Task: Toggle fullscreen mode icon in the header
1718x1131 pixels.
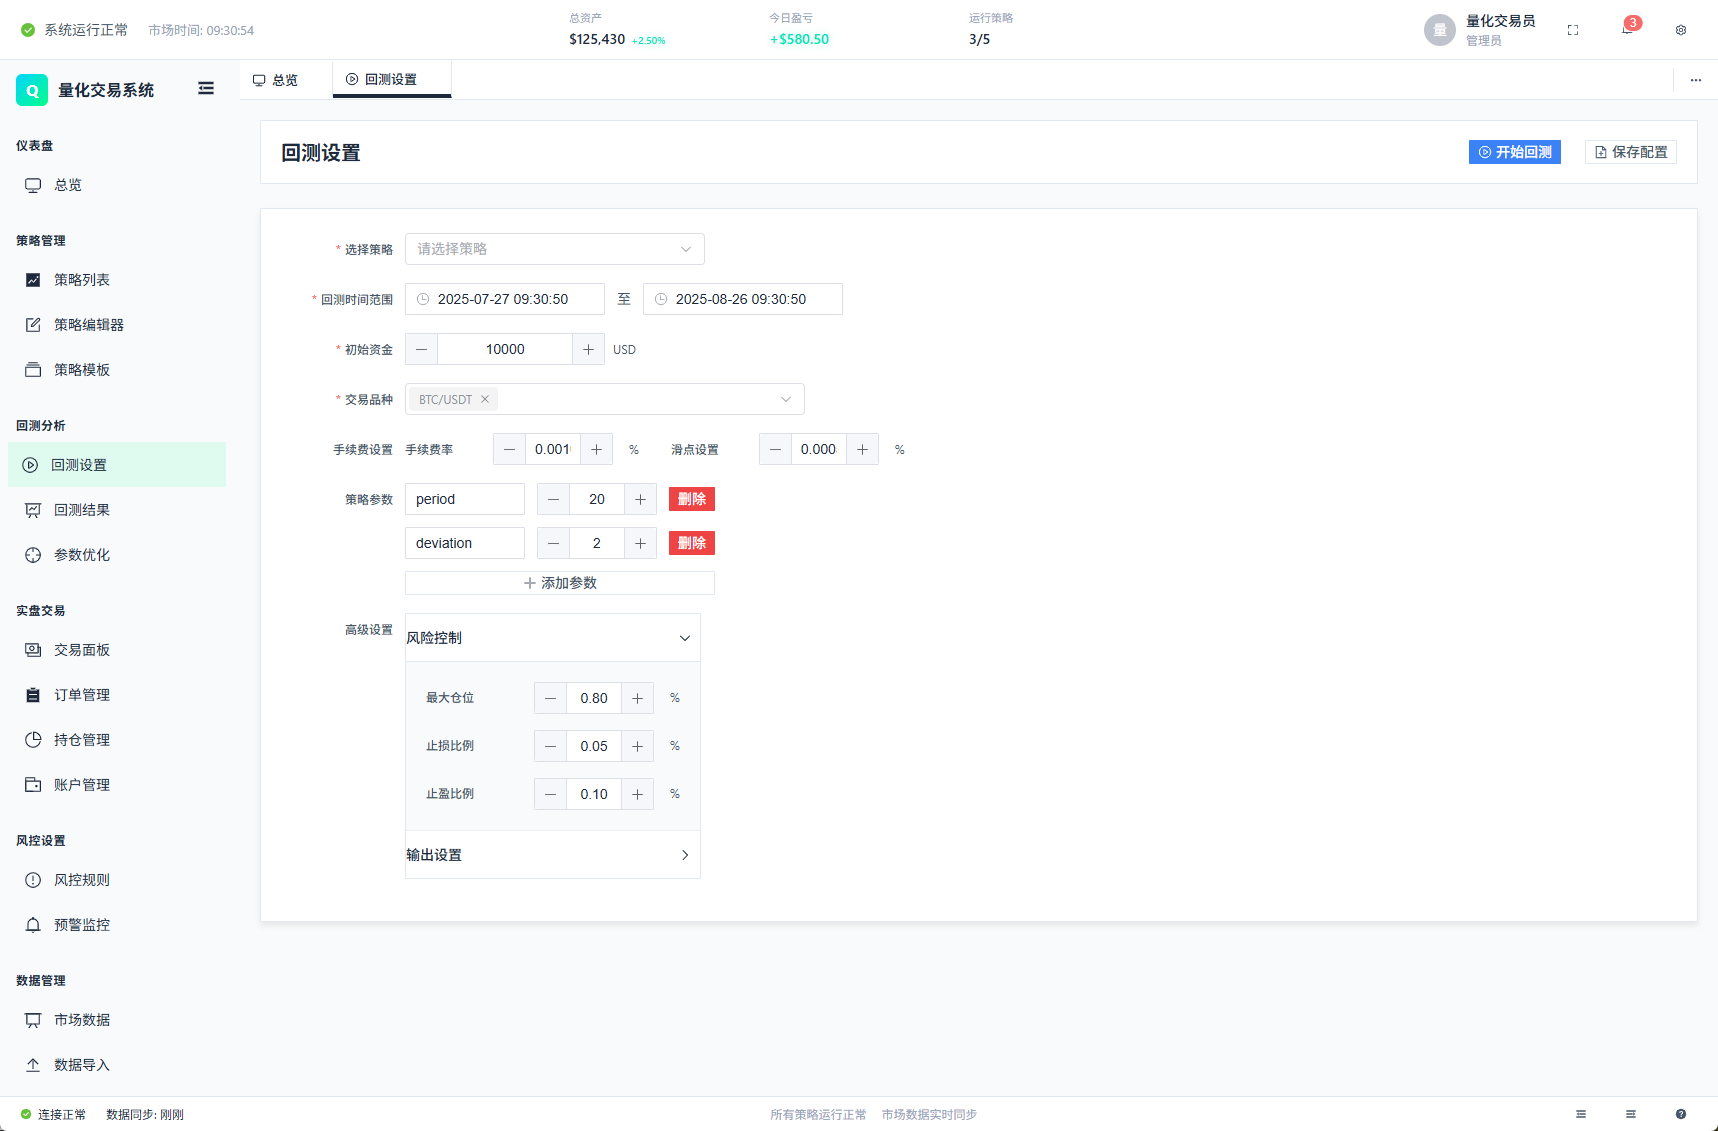Action: [x=1573, y=30]
